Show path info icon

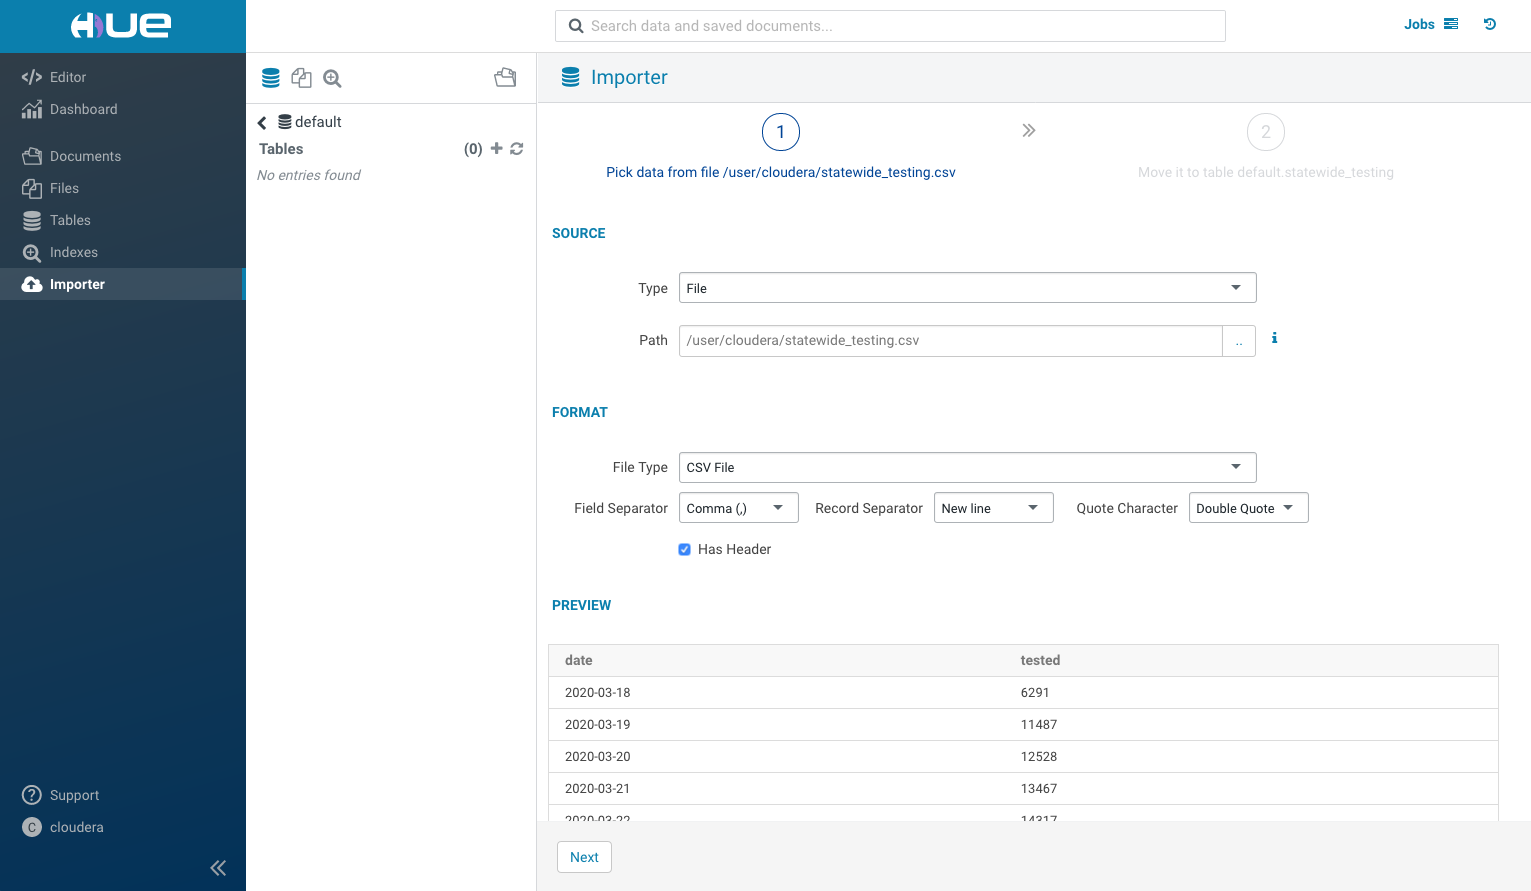(1274, 338)
